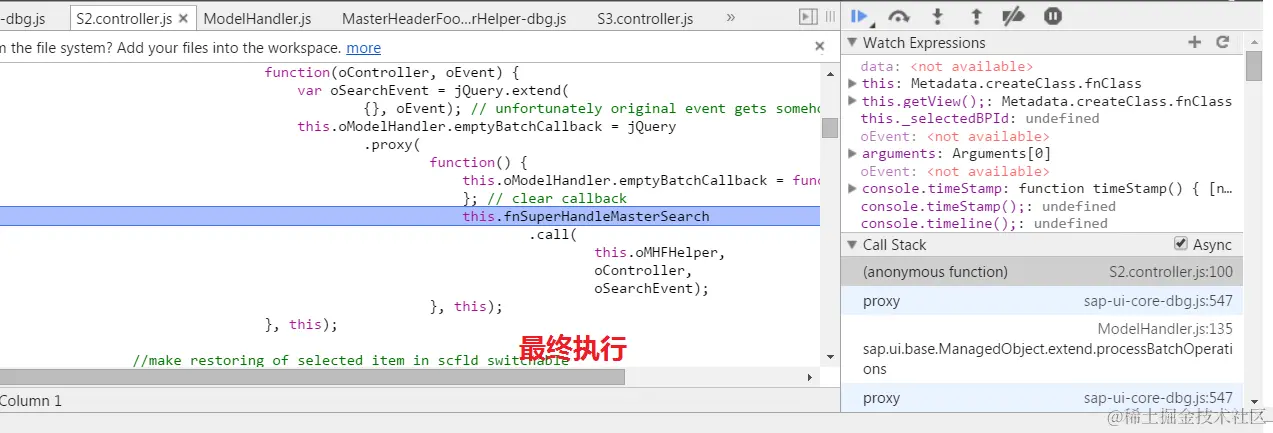Collapse the Watch Expressions section
The width and height of the screenshot is (1273, 433).
point(852,43)
